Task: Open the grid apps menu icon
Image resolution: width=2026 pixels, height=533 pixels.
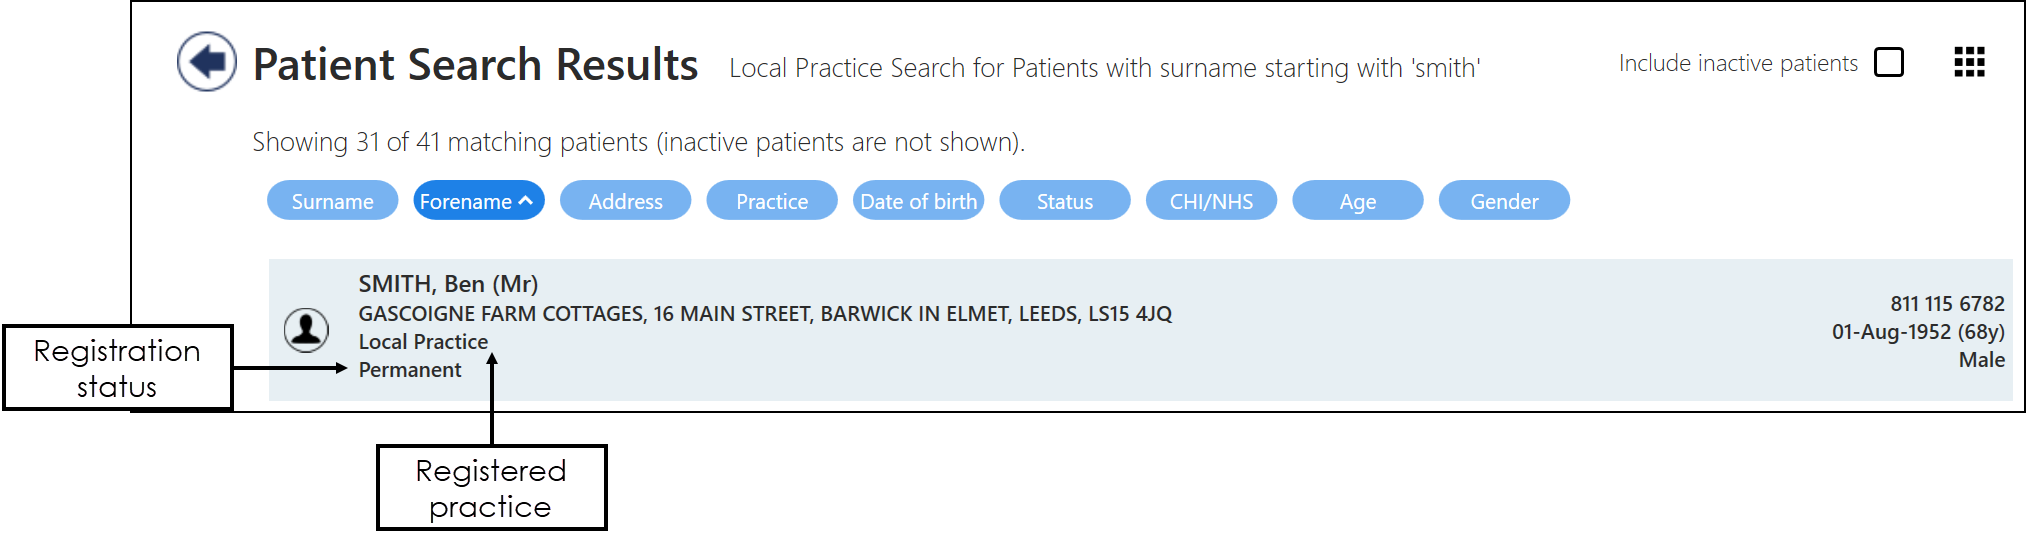Action: pyautogui.click(x=1969, y=62)
